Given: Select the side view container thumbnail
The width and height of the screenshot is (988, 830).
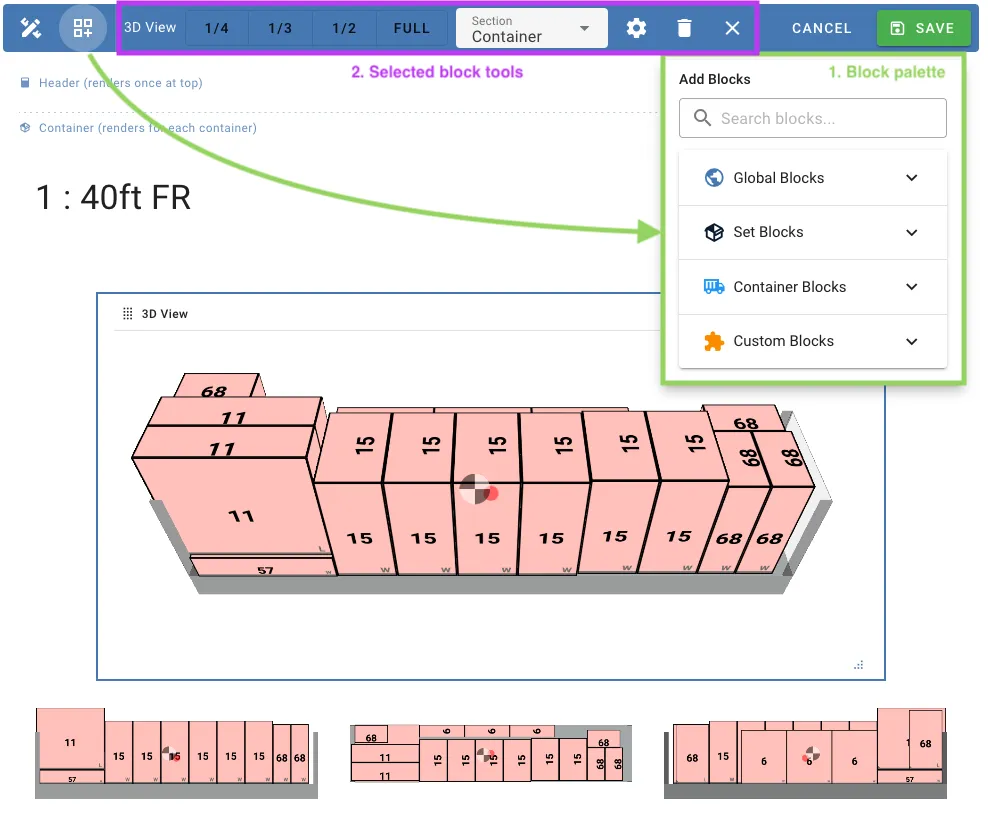Looking at the screenshot, I should pos(176,754).
